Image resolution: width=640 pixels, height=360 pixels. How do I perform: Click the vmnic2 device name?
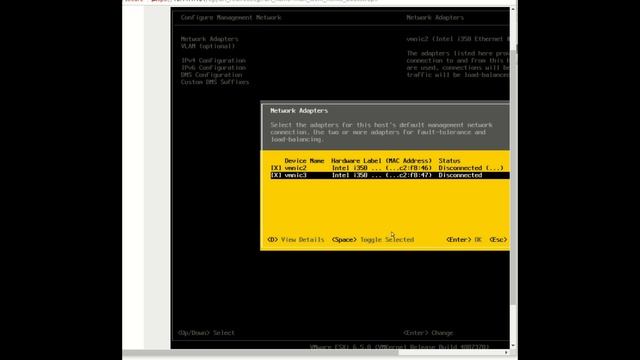295,168
